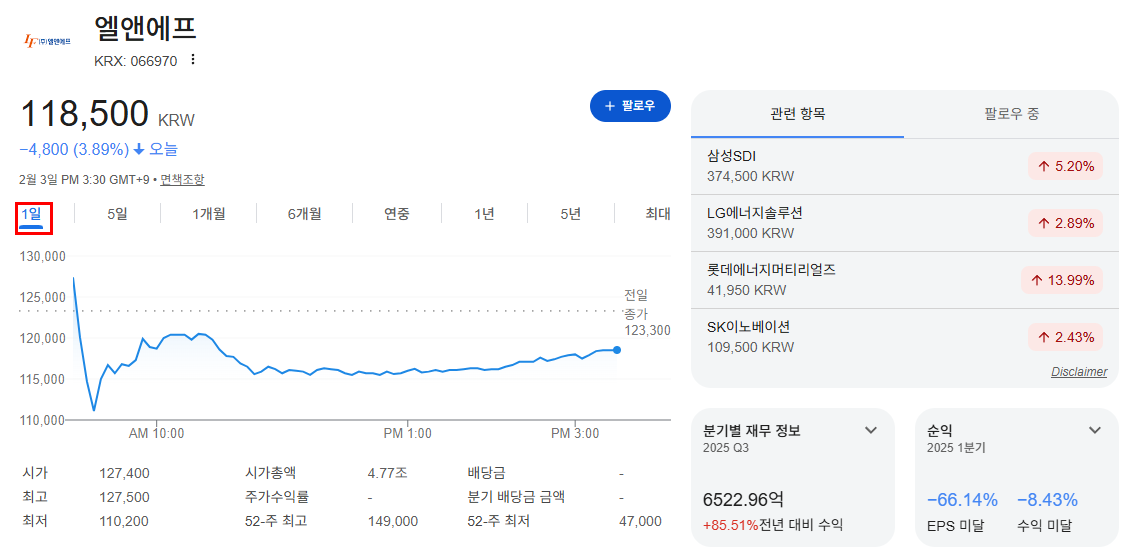Screen dimensions: 1137x560
Task: Click the 전일 종가 123,300 label
Action: click(x=647, y=313)
